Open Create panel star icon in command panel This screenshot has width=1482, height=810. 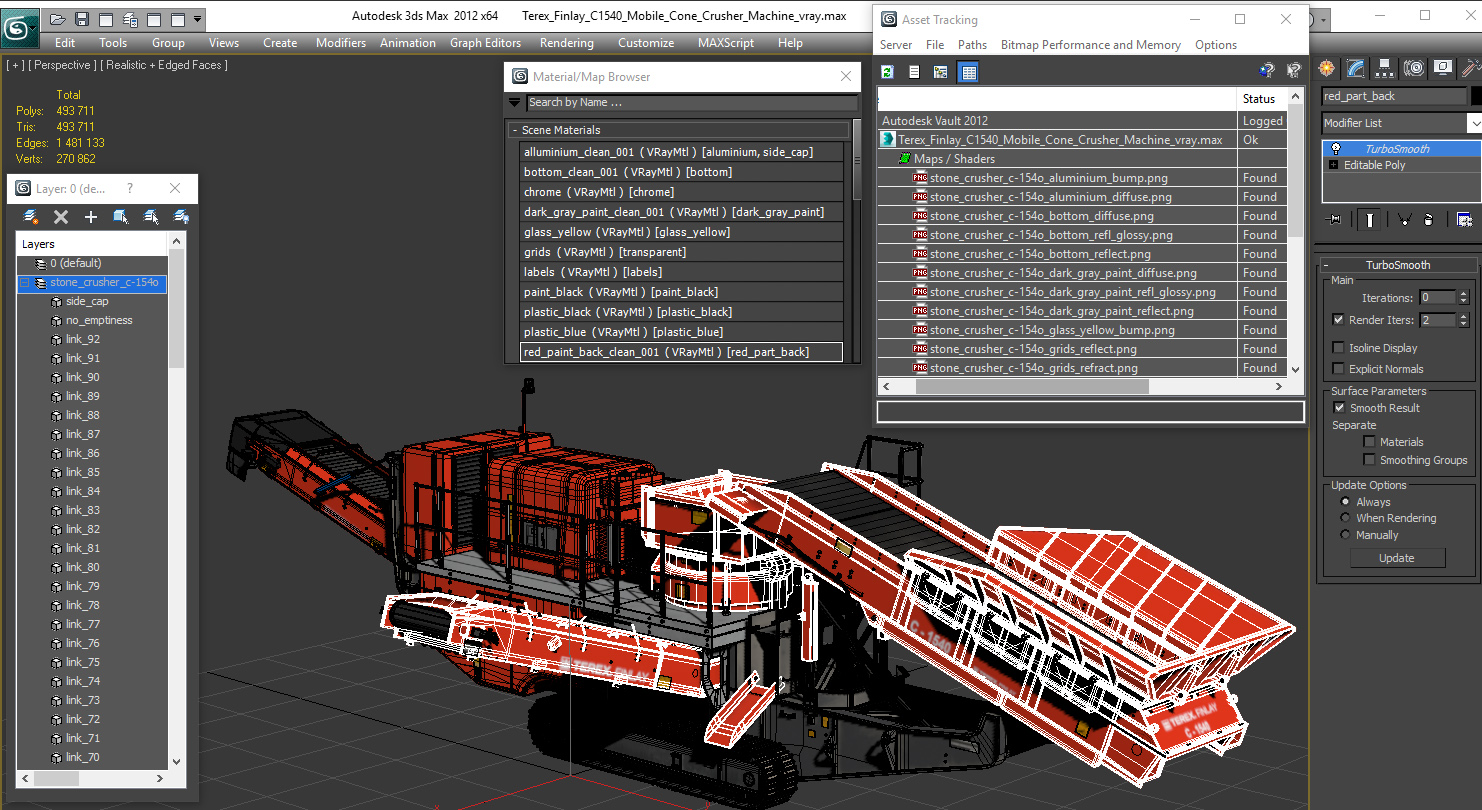point(1326,68)
